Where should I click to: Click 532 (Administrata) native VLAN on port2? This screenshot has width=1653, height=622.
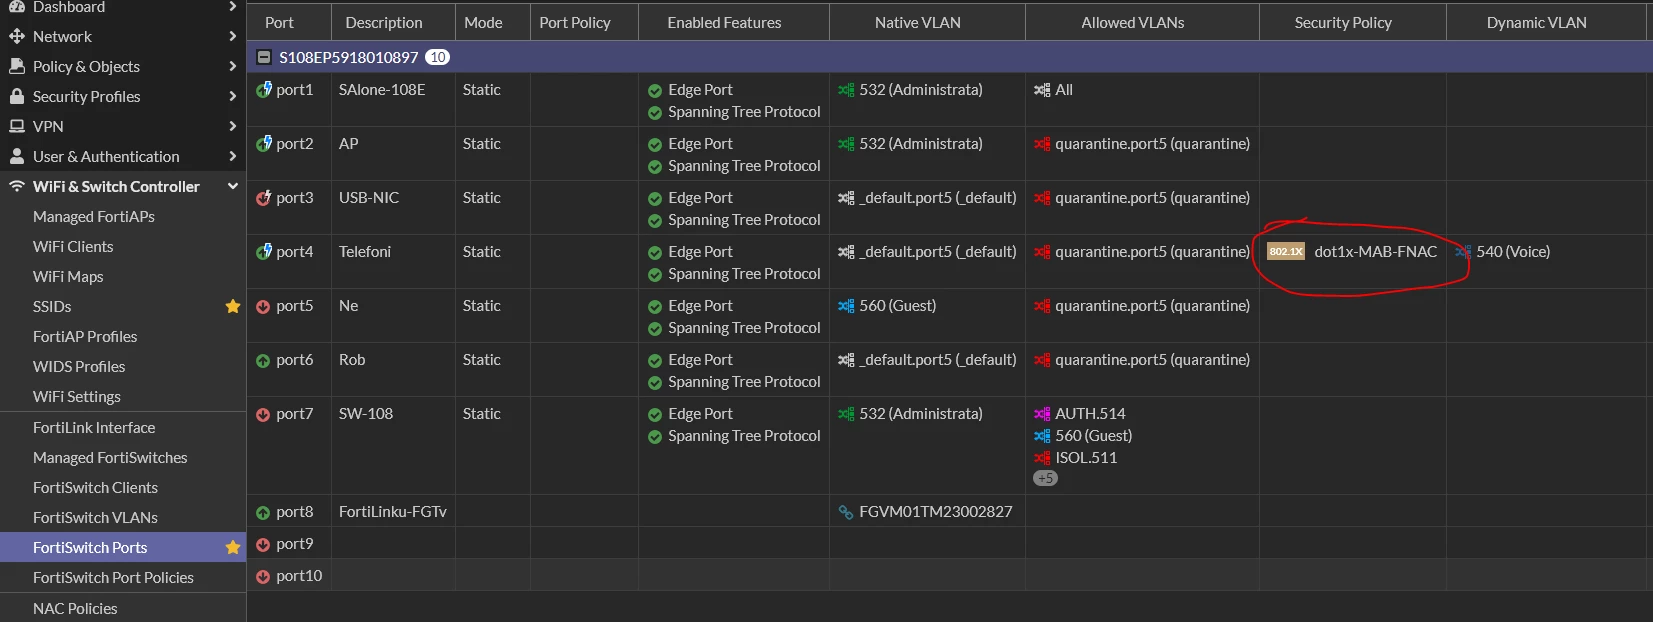coord(921,144)
